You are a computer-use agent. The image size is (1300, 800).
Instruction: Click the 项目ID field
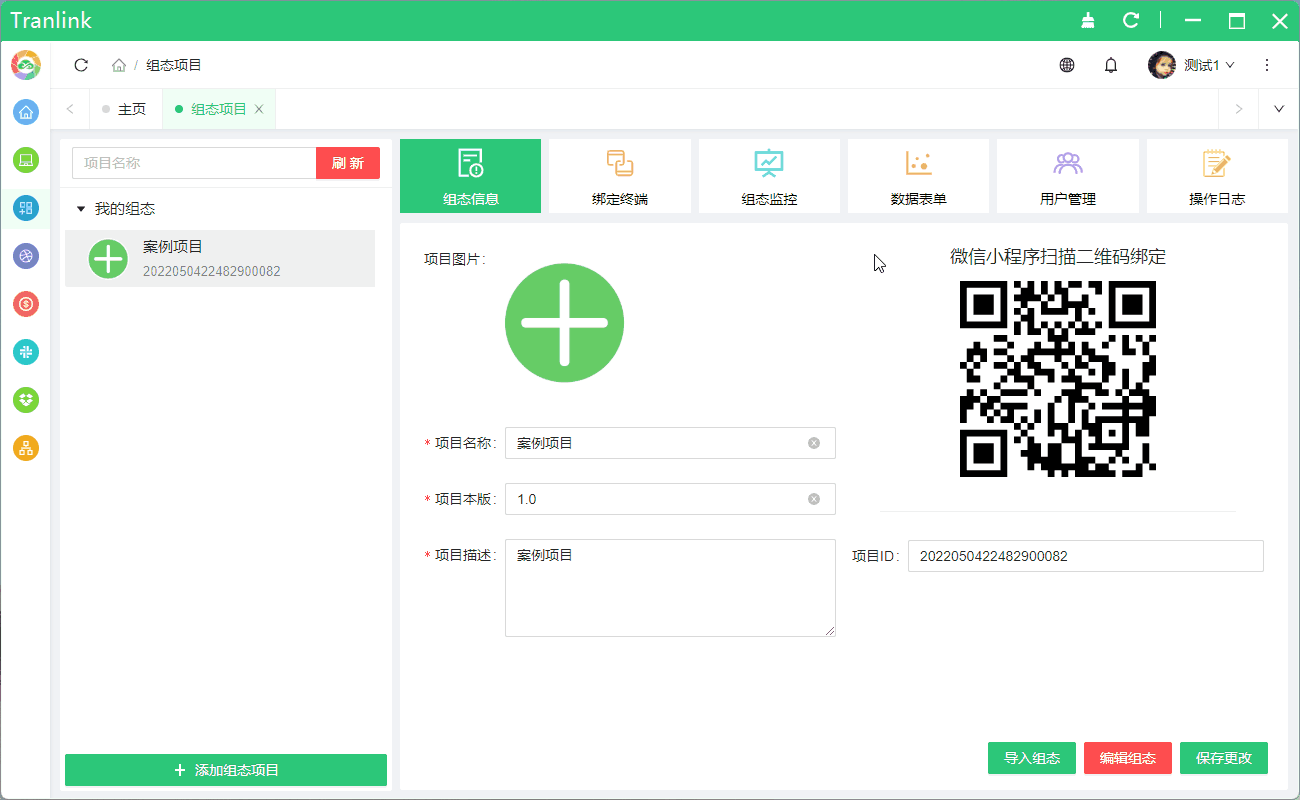click(1086, 556)
